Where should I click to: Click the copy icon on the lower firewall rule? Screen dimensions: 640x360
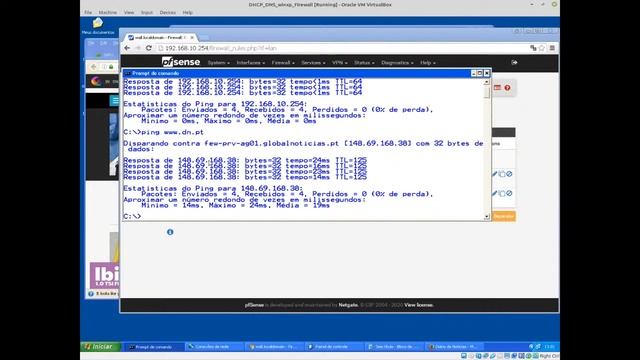click(x=502, y=193)
